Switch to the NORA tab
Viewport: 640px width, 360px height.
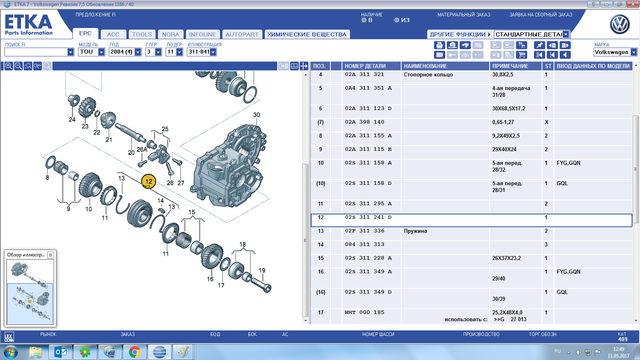click(170, 34)
